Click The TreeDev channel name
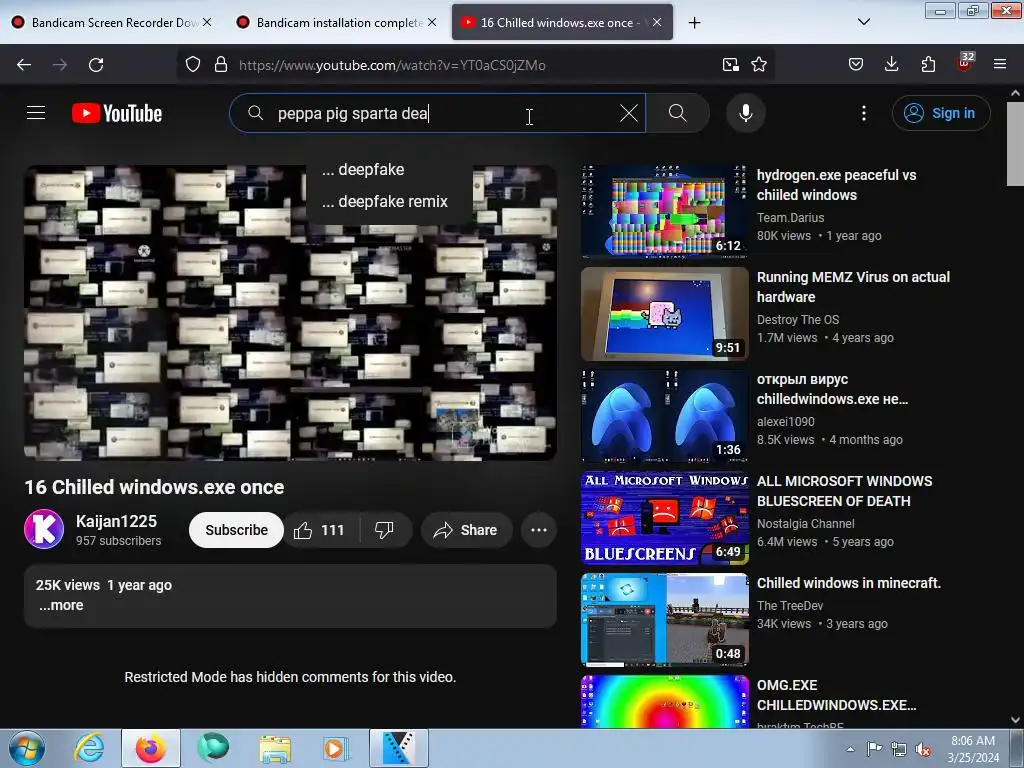The width and height of the screenshot is (1024, 768). (x=790, y=605)
